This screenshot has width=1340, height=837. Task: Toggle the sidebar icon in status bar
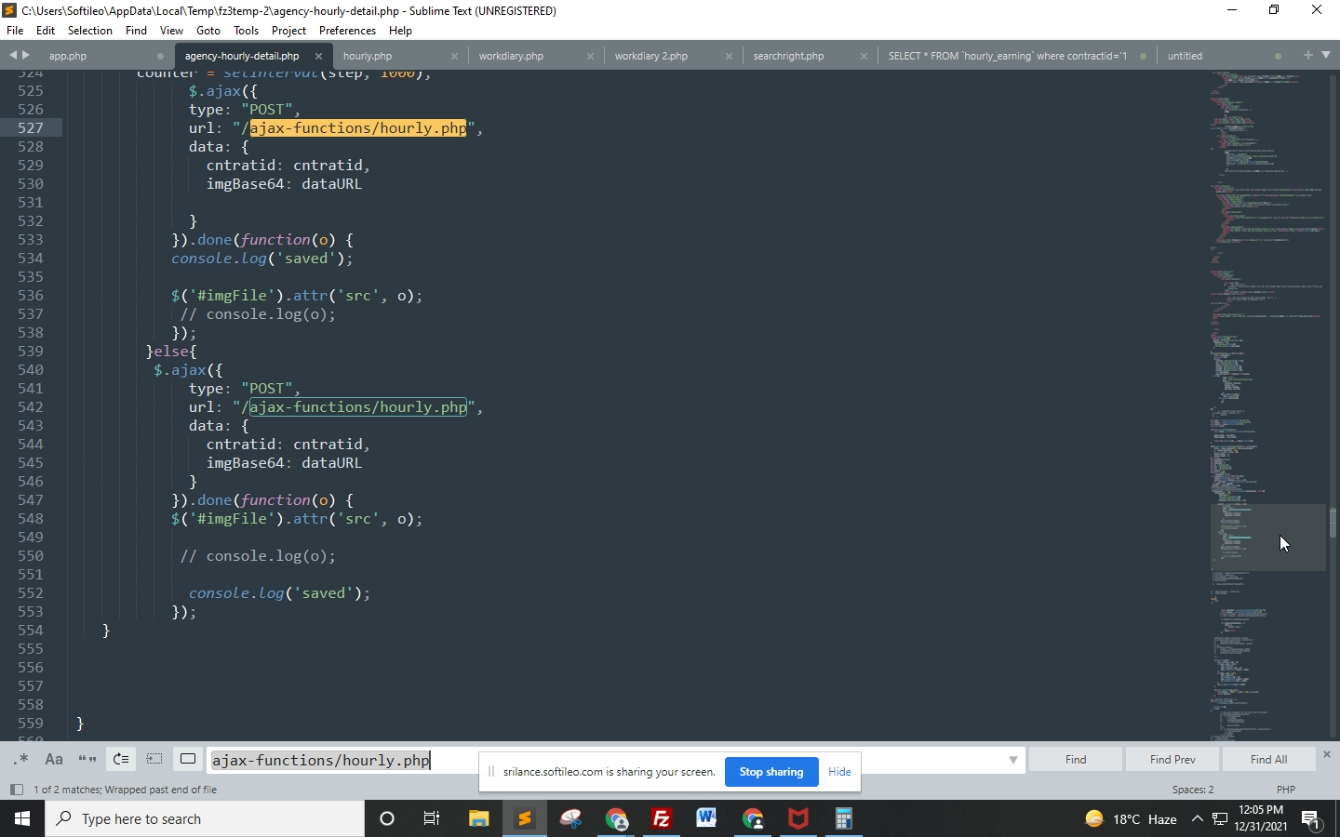point(16,789)
